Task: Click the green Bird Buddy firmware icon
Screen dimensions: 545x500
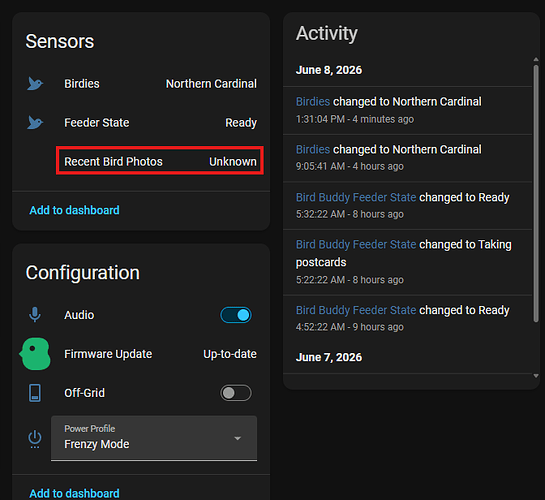Action: [35, 354]
